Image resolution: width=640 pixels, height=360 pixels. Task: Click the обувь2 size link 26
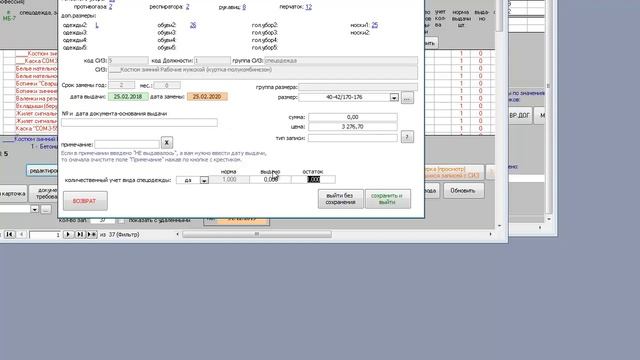click(x=193, y=25)
